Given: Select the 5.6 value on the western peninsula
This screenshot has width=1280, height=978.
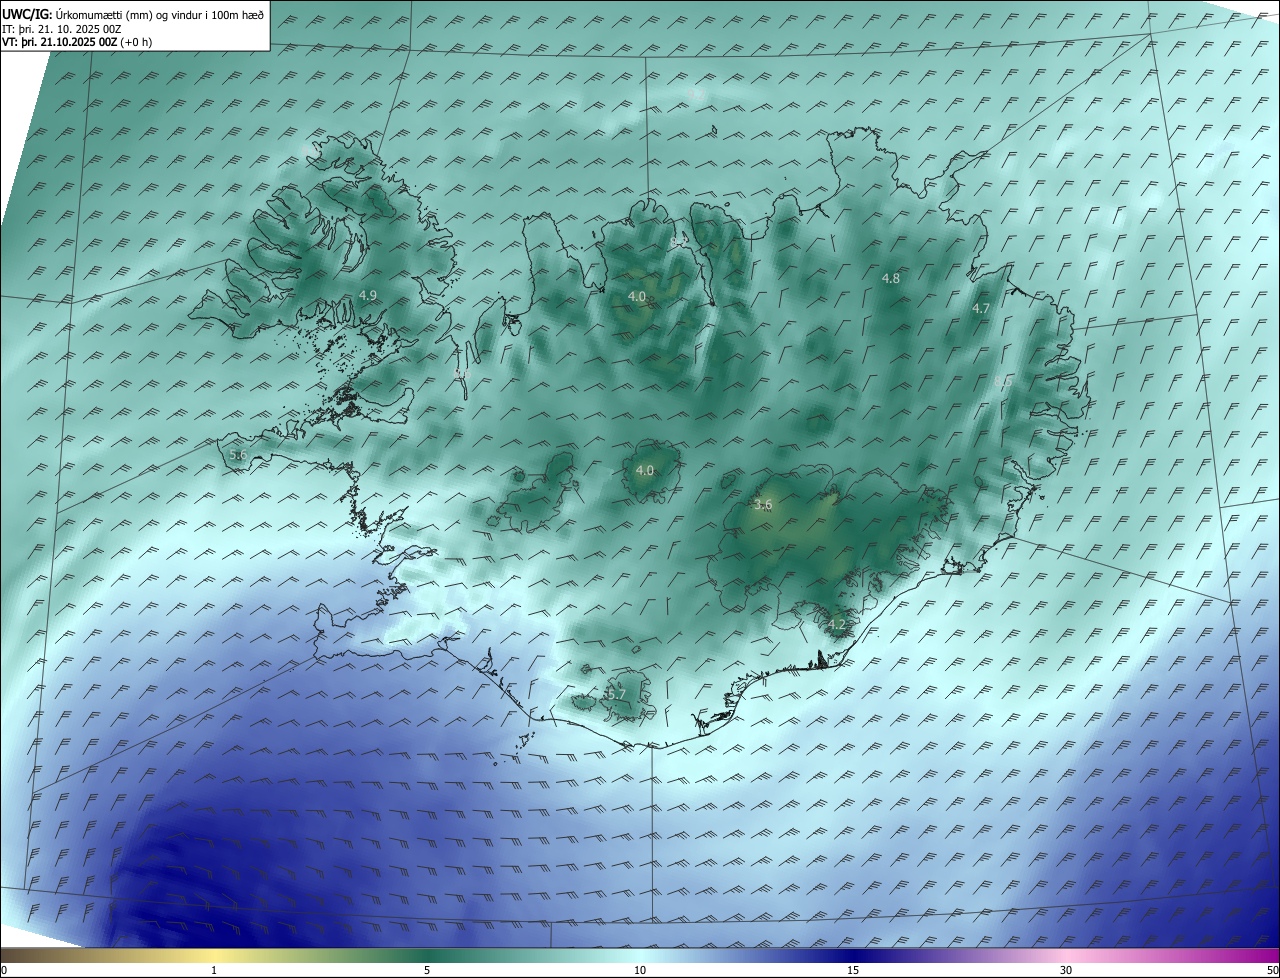Looking at the screenshot, I should pyautogui.click(x=238, y=454).
